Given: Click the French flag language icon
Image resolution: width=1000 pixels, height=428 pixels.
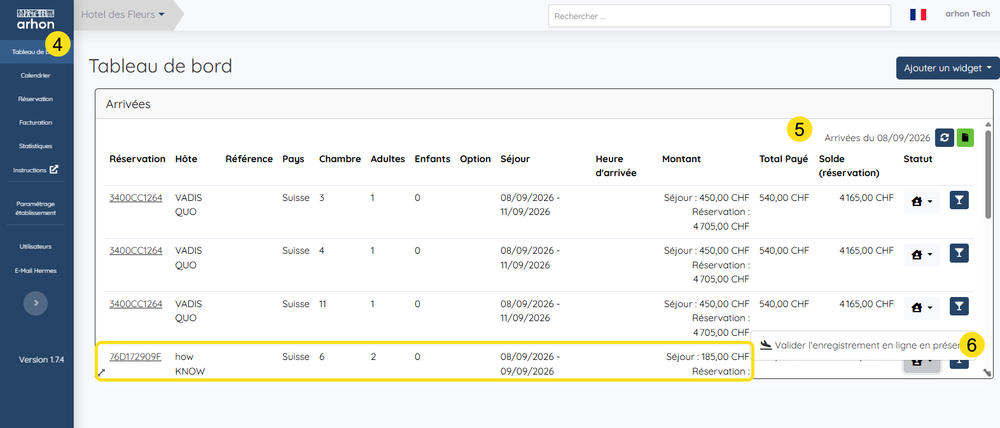Looking at the screenshot, I should (x=918, y=15).
